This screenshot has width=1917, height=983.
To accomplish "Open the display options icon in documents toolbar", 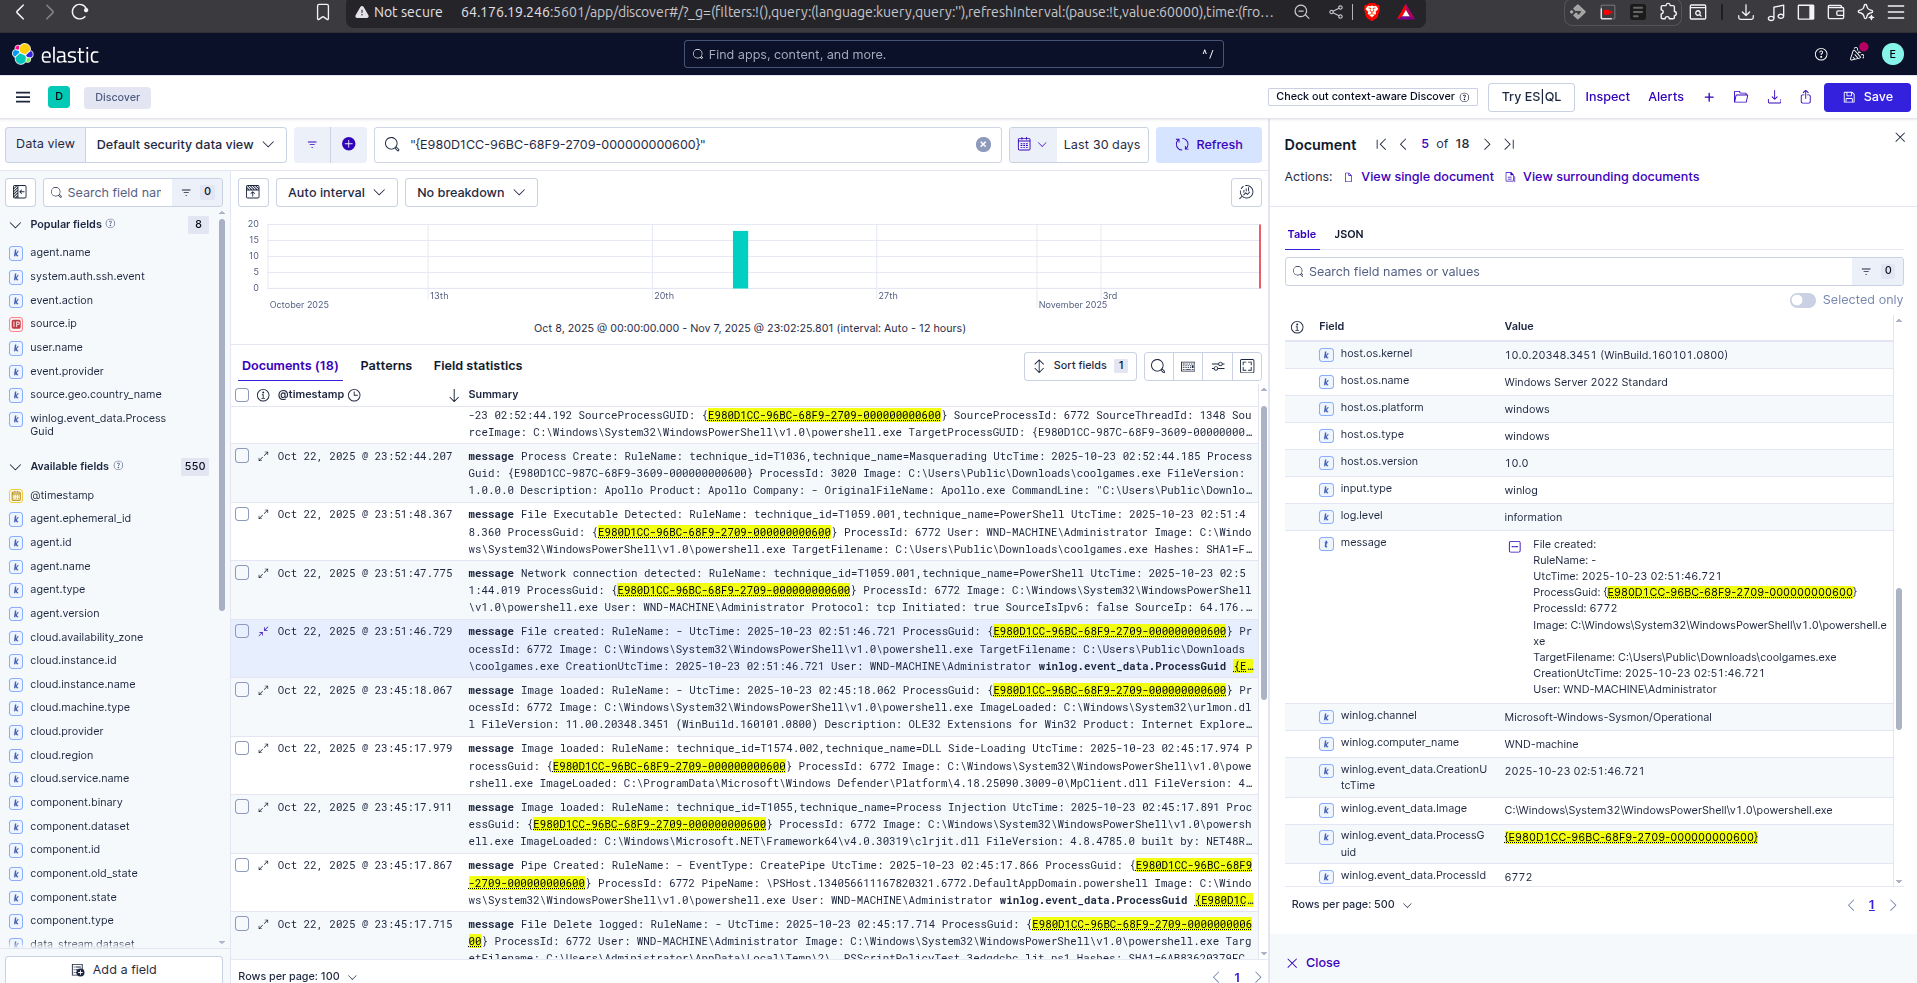I will (1218, 366).
